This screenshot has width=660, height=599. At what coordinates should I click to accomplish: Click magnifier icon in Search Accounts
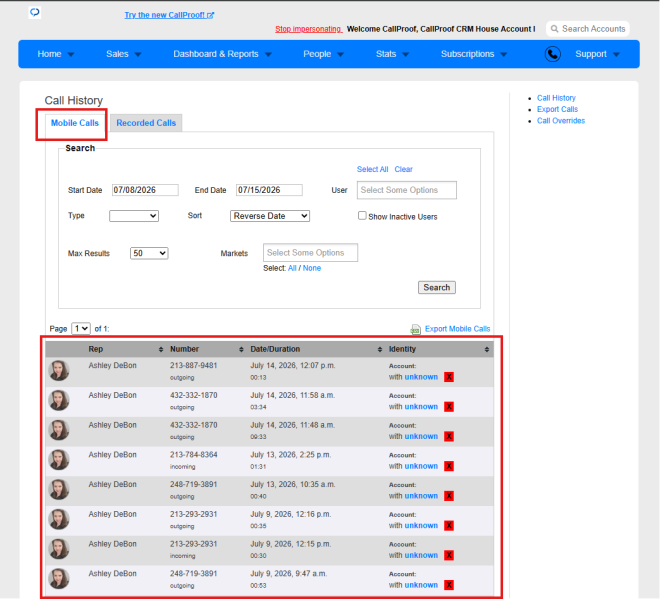point(554,29)
